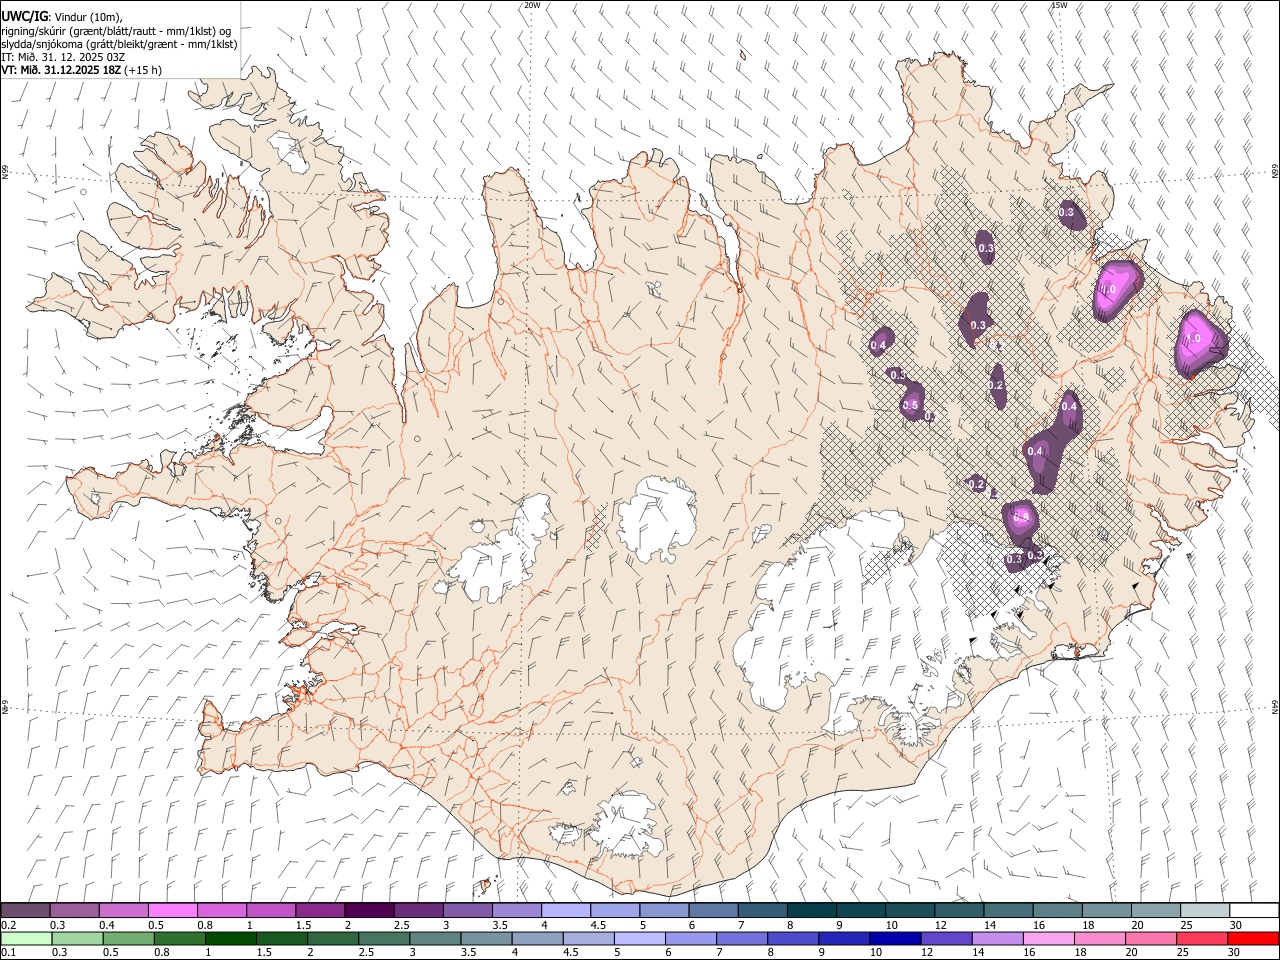
Task: Choose the red bottom-row swatch labeled 25
Action: point(1202,938)
